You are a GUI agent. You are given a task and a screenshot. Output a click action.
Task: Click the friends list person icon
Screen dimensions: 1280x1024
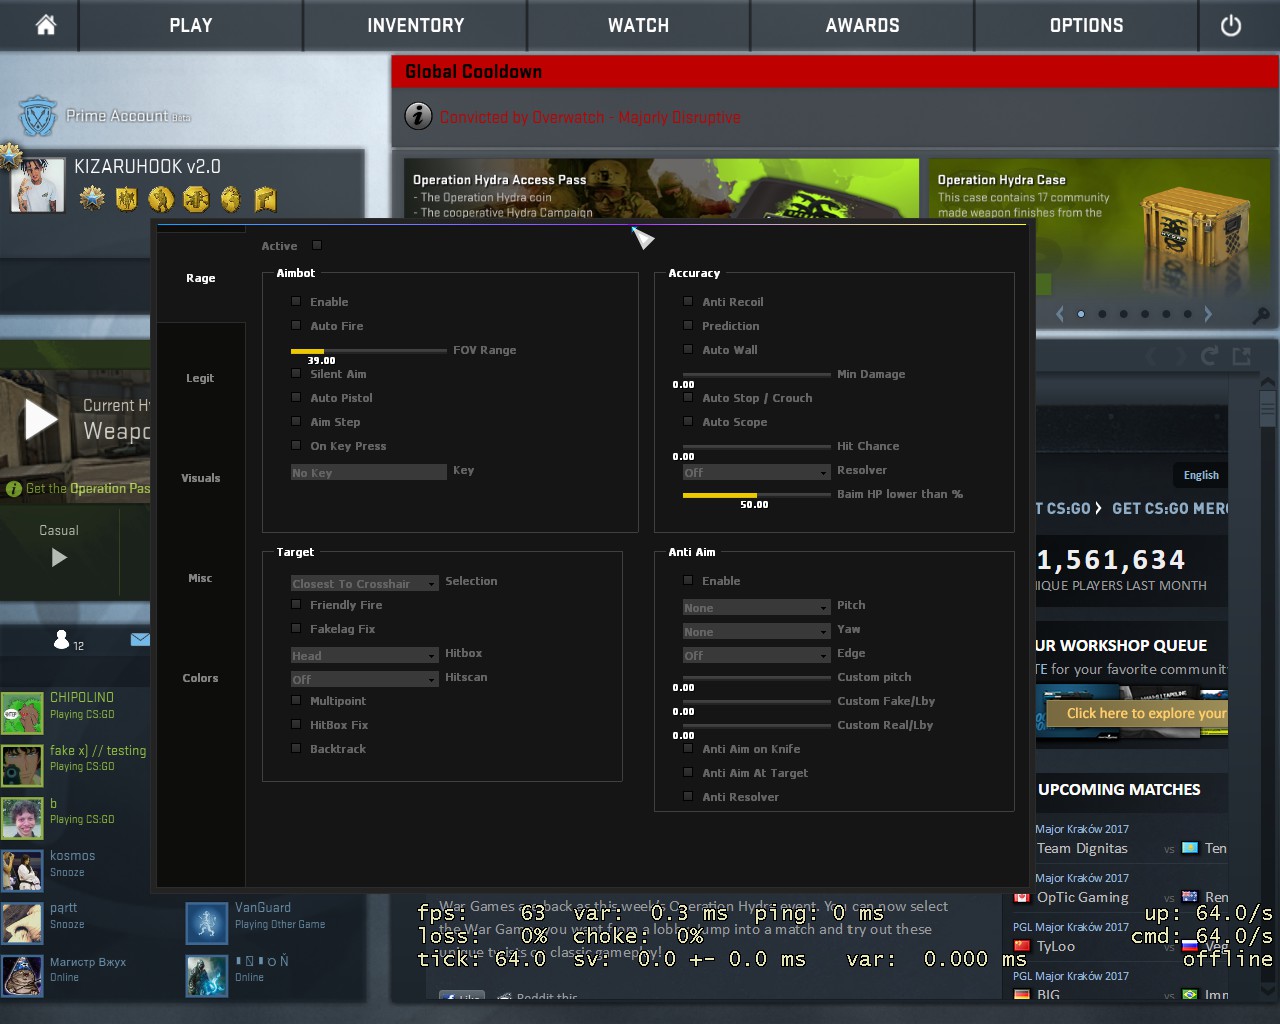(x=62, y=640)
